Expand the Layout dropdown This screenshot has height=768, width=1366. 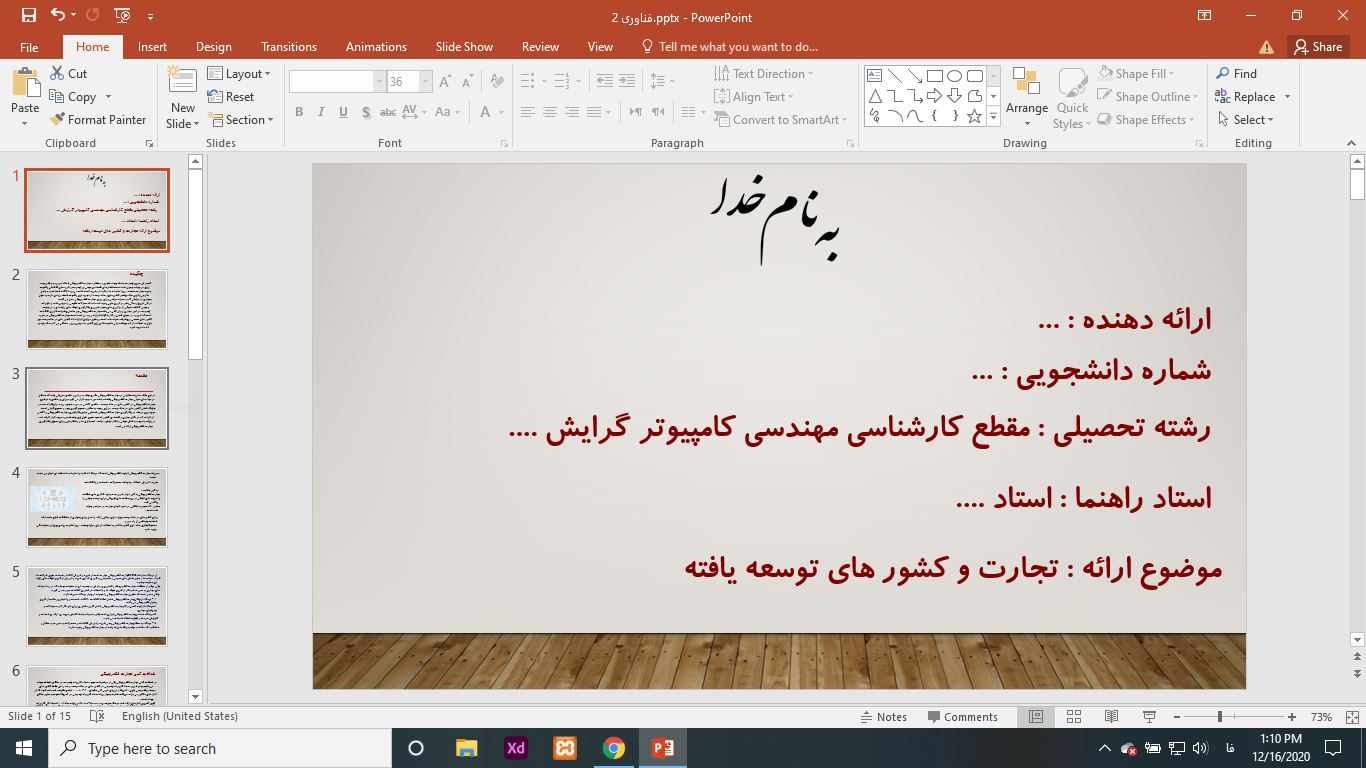239,74
